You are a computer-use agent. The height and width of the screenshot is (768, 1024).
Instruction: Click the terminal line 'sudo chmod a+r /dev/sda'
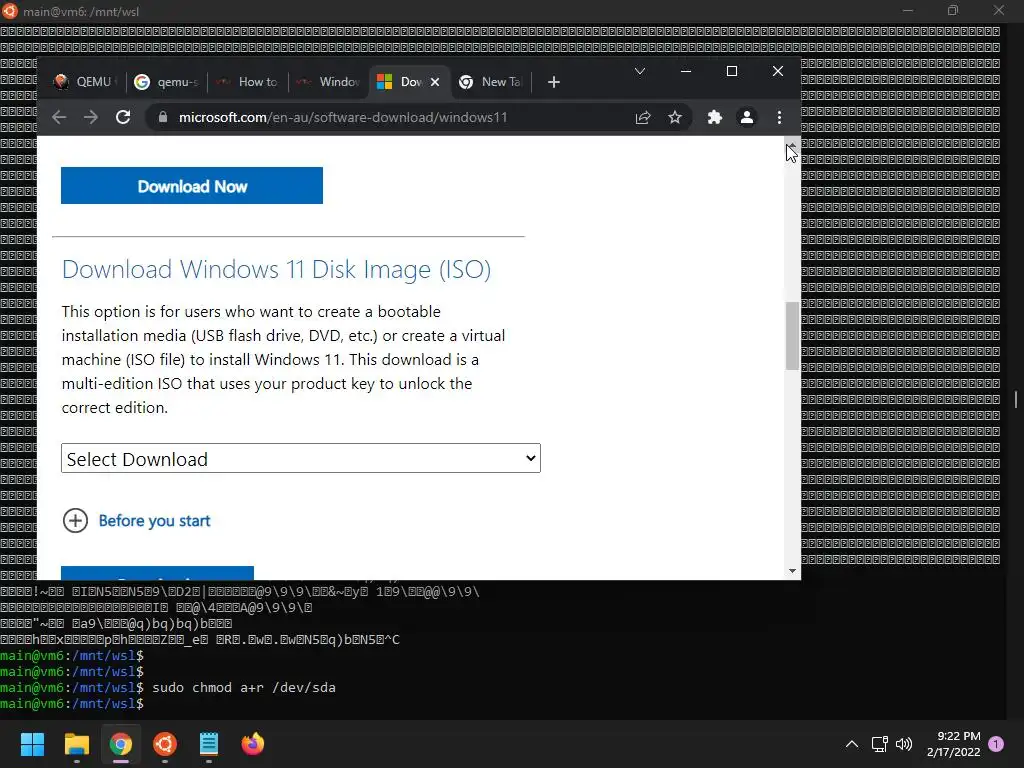pyautogui.click(x=244, y=688)
